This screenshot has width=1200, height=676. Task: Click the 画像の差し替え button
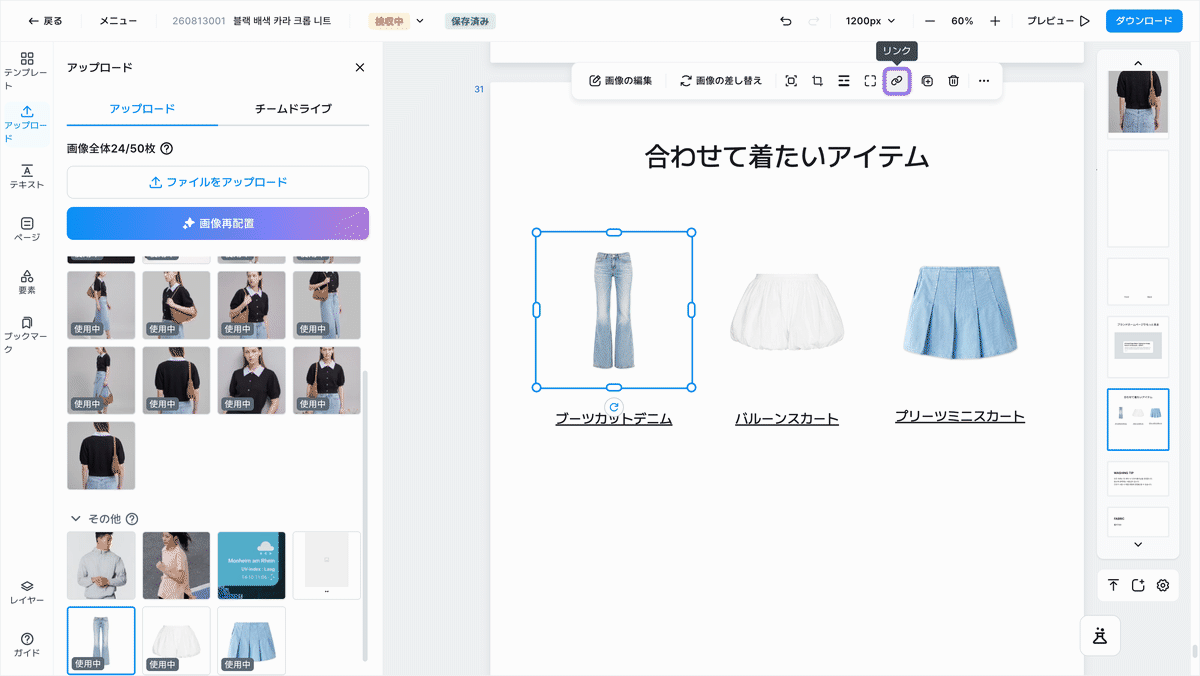[x=720, y=81]
